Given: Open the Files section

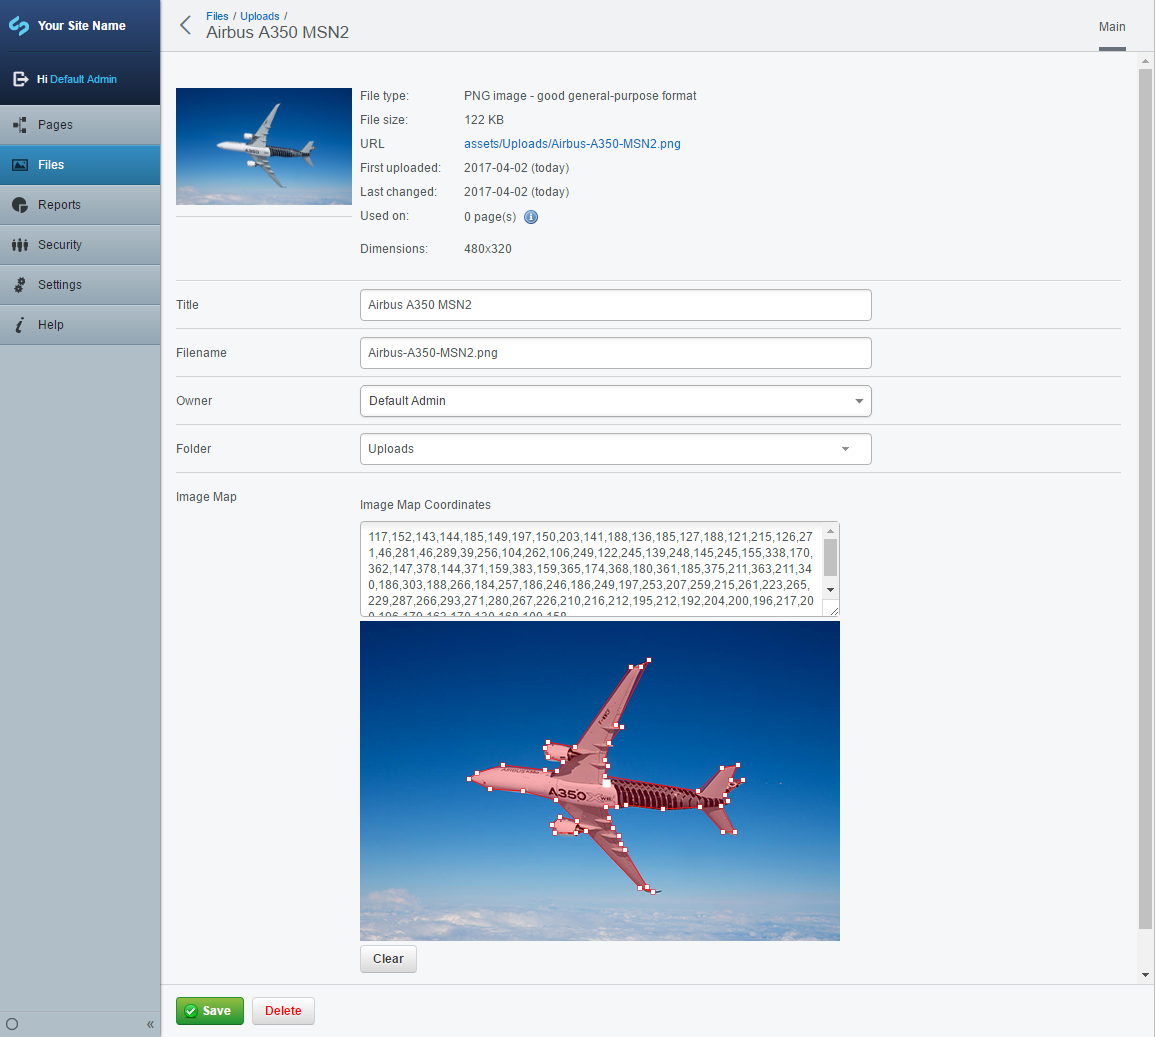Looking at the screenshot, I should point(80,165).
